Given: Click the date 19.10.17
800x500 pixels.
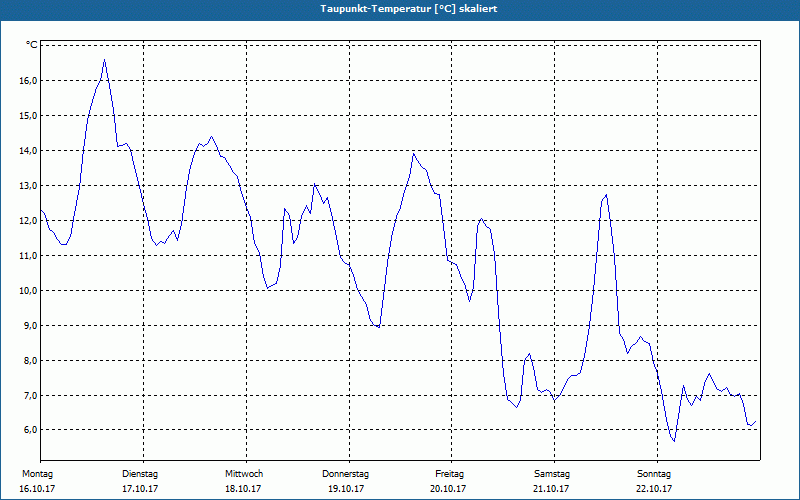Looking at the screenshot, I should [346, 489].
